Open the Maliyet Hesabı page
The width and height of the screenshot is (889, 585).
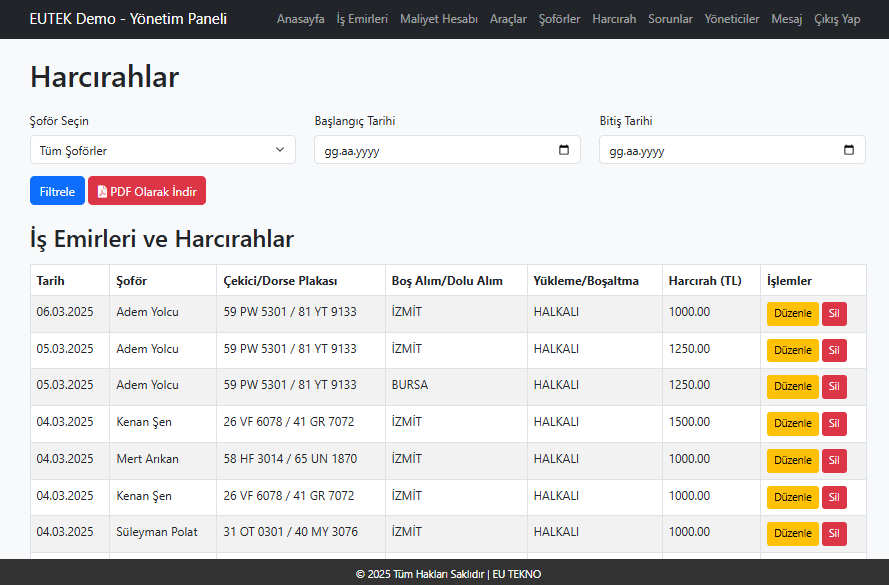pos(439,19)
